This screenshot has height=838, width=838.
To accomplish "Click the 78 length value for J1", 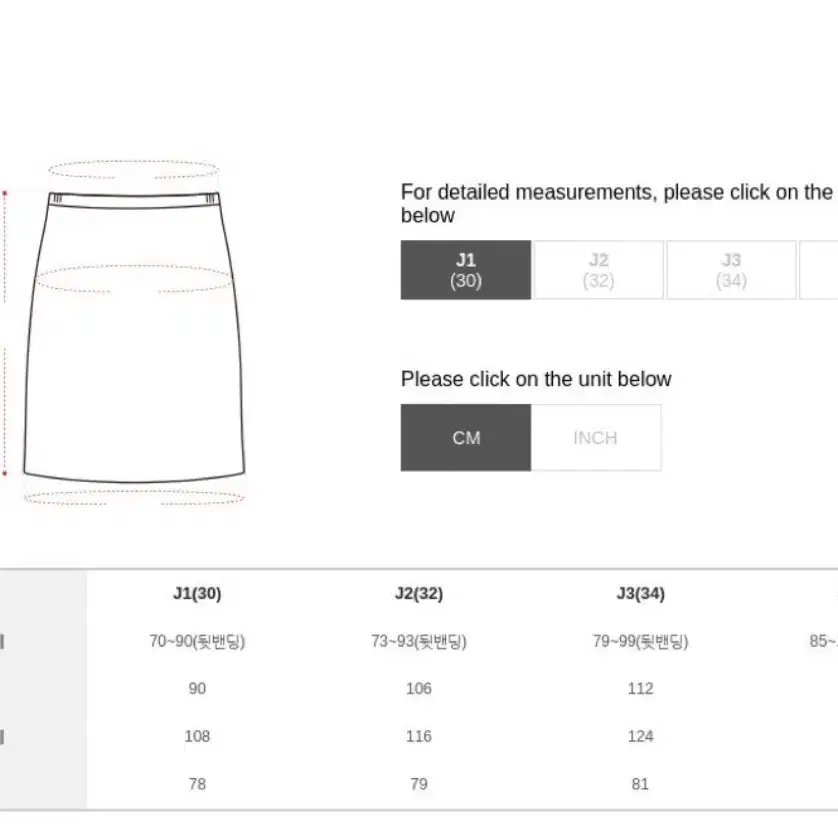I will pyautogui.click(x=197, y=784).
